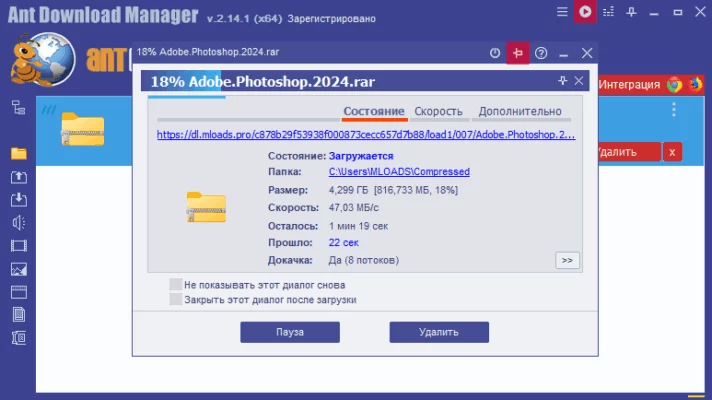712x400 pixels.
Task: Open the C:\Users\MLOADS\Compressed folder link
Action: [x=399, y=172]
